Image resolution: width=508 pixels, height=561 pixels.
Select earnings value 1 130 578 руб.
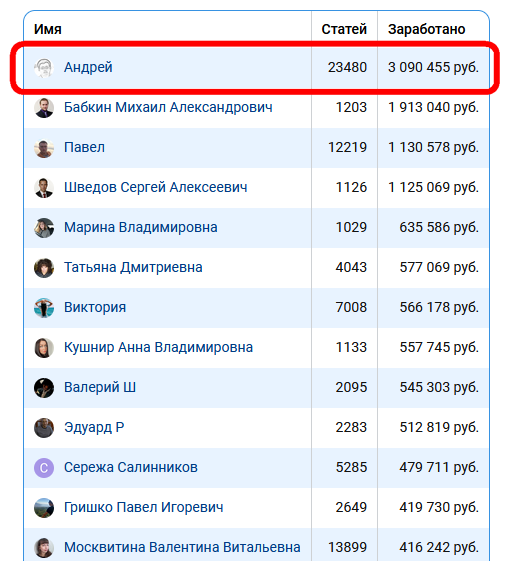point(433,147)
